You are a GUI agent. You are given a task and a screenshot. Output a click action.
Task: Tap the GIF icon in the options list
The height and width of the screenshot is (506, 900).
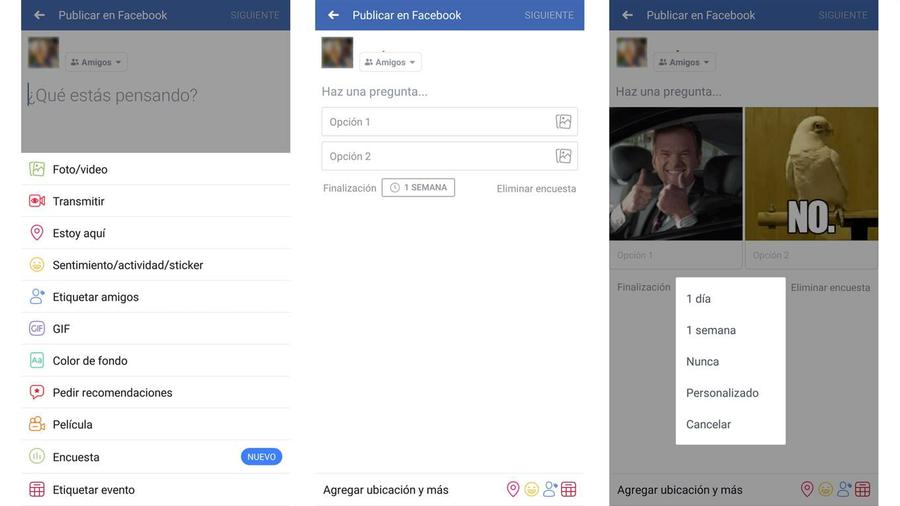tap(37, 329)
